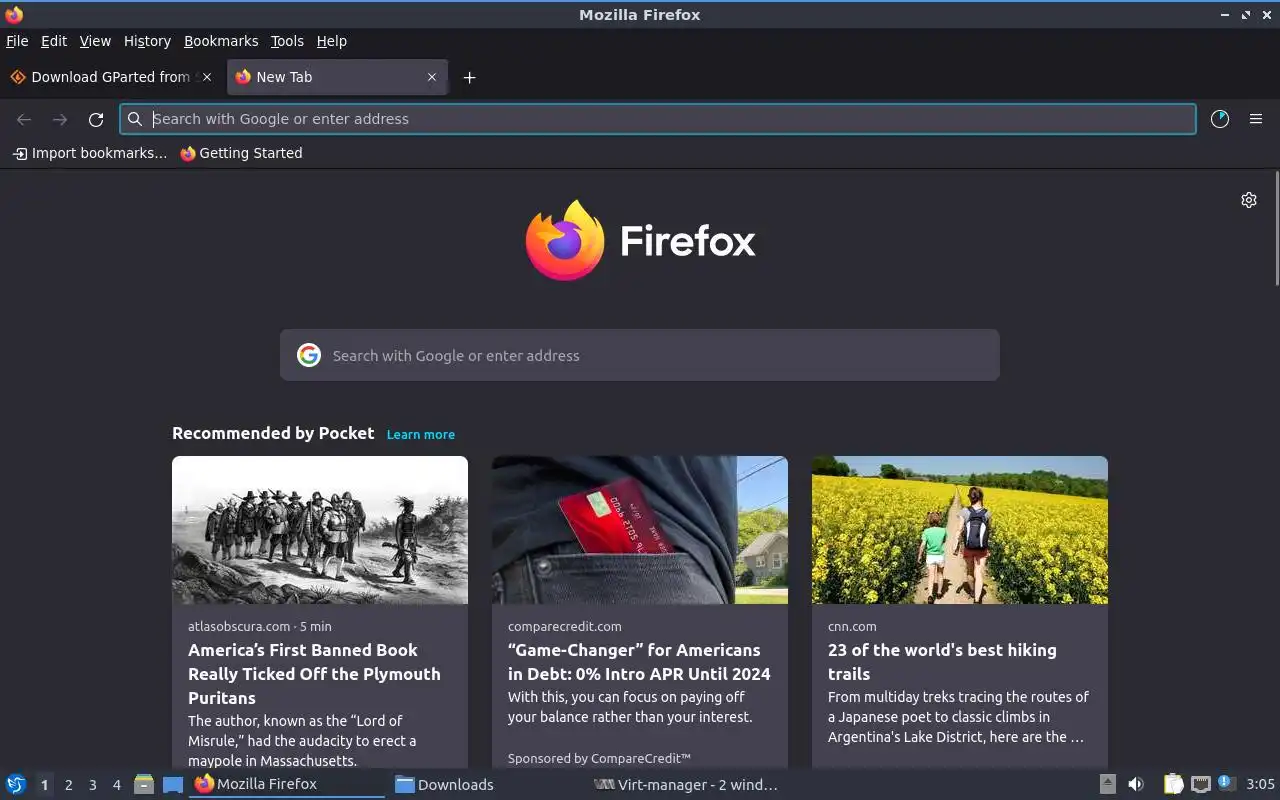This screenshot has height=800, width=1280.
Task: Open the Getting Started bookmark
Action: pyautogui.click(x=241, y=153)
